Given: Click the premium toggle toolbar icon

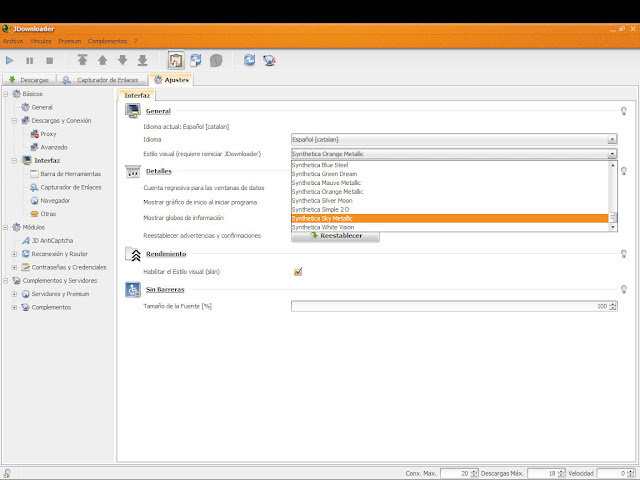Looking at the screenshot, I should 196,60.
